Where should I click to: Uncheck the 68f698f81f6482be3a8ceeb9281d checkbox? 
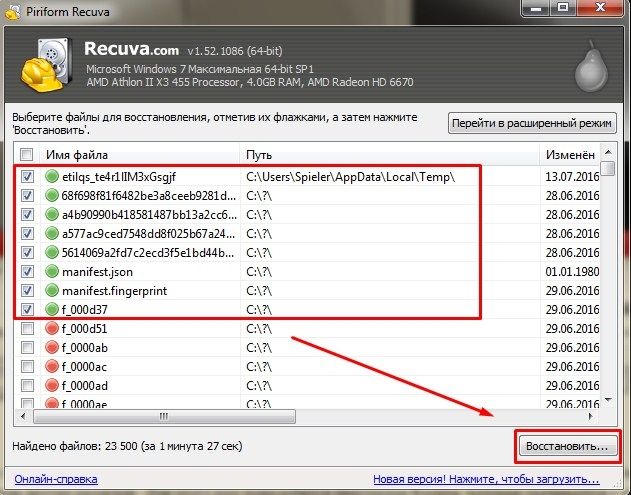tap(27, 196)
